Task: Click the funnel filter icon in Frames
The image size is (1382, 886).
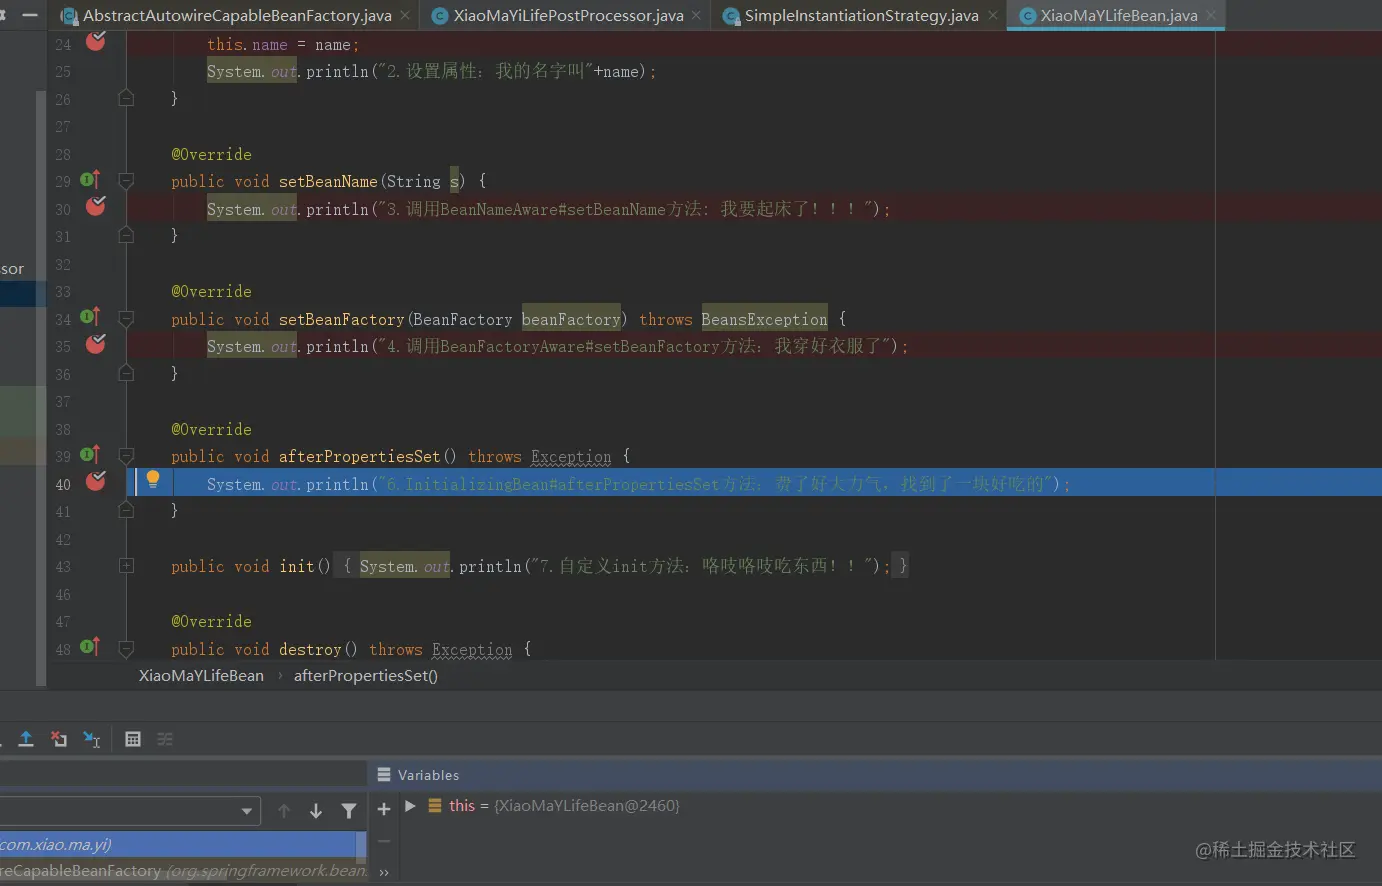Action: [348, 811]
